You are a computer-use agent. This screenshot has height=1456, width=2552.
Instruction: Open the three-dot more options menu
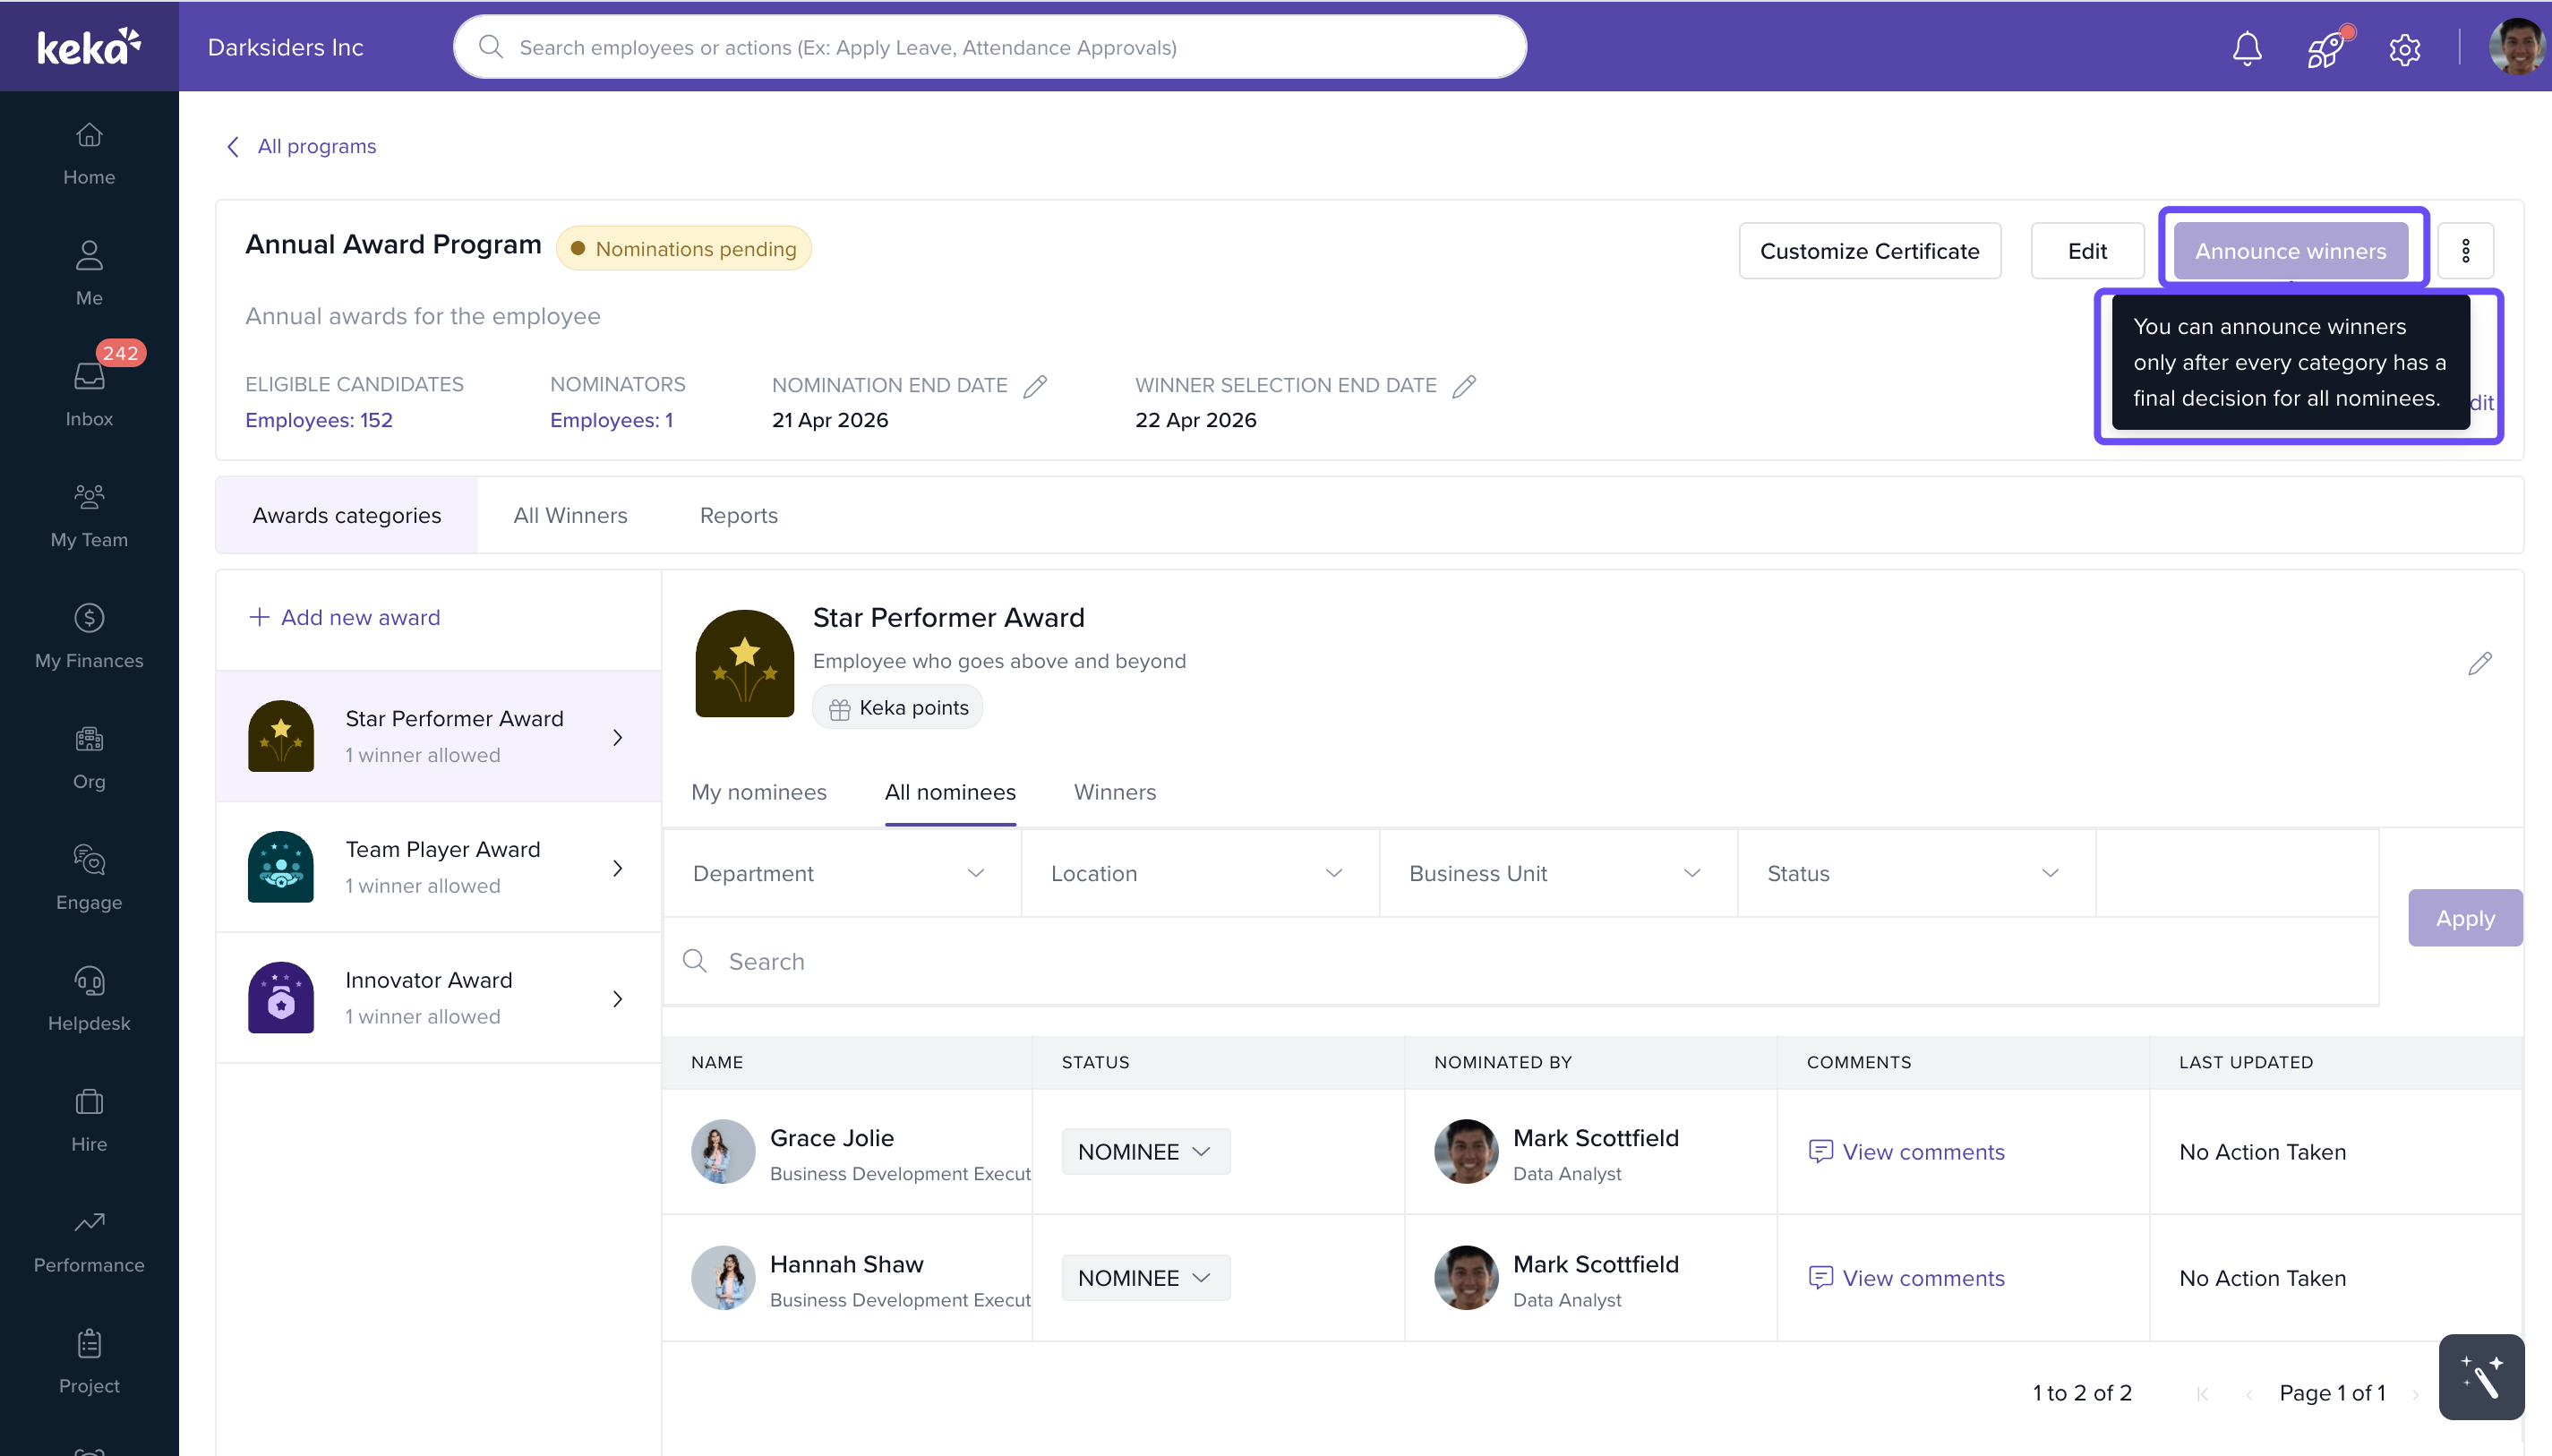tap(2465, 250)
